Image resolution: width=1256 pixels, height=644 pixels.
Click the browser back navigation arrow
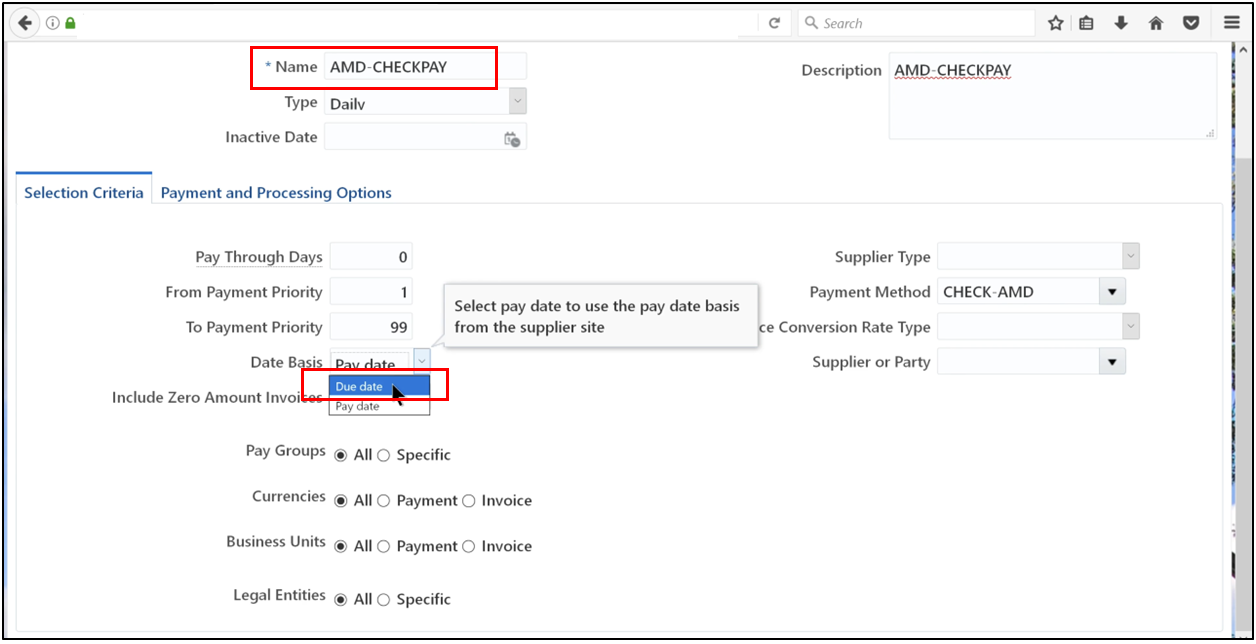pos(24,22)
